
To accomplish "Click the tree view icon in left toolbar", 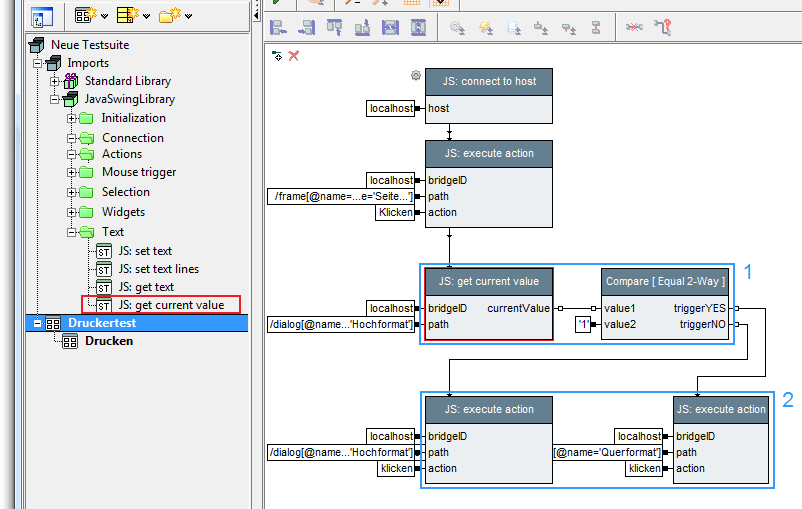I will (42, 16).
